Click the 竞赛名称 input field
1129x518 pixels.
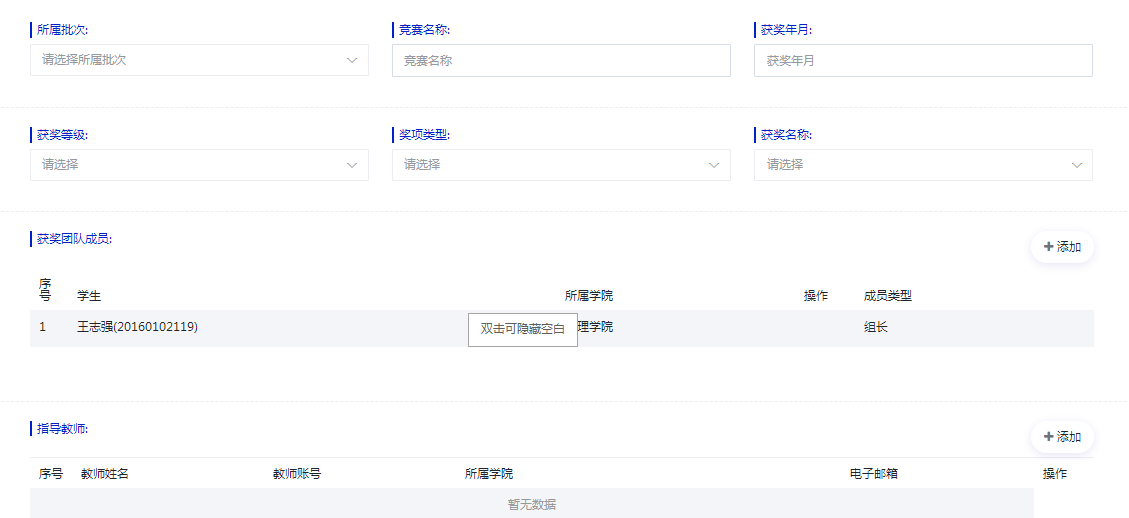click(561, 61)
